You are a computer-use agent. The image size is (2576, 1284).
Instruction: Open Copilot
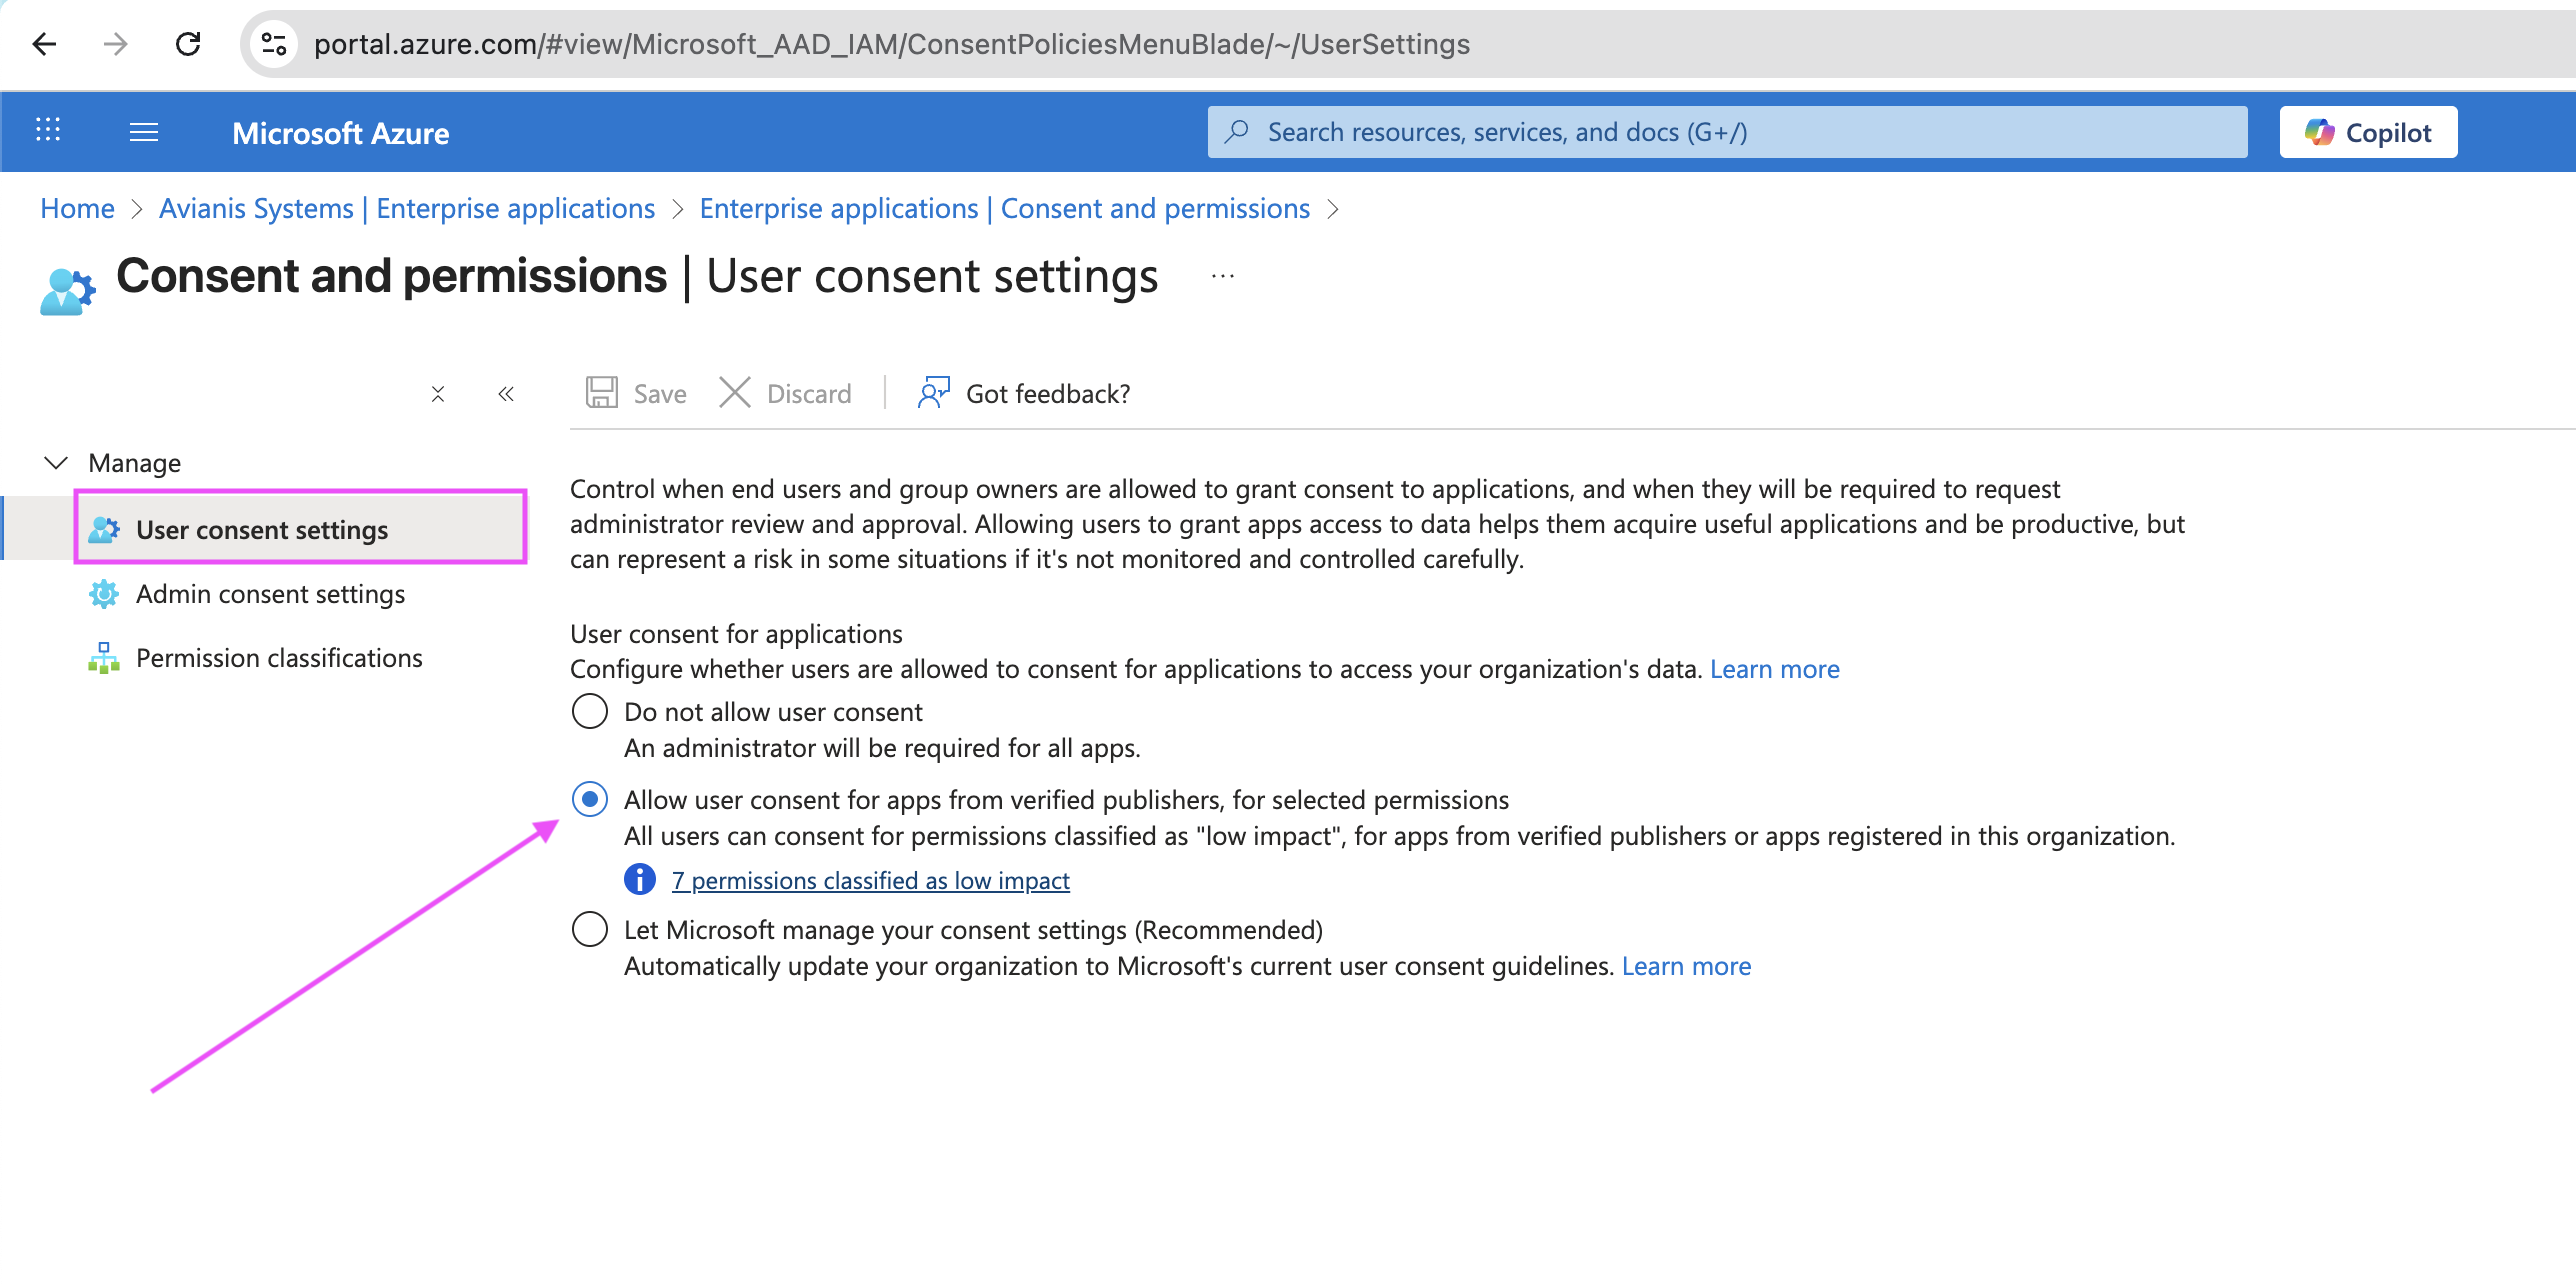[2368, 132]
